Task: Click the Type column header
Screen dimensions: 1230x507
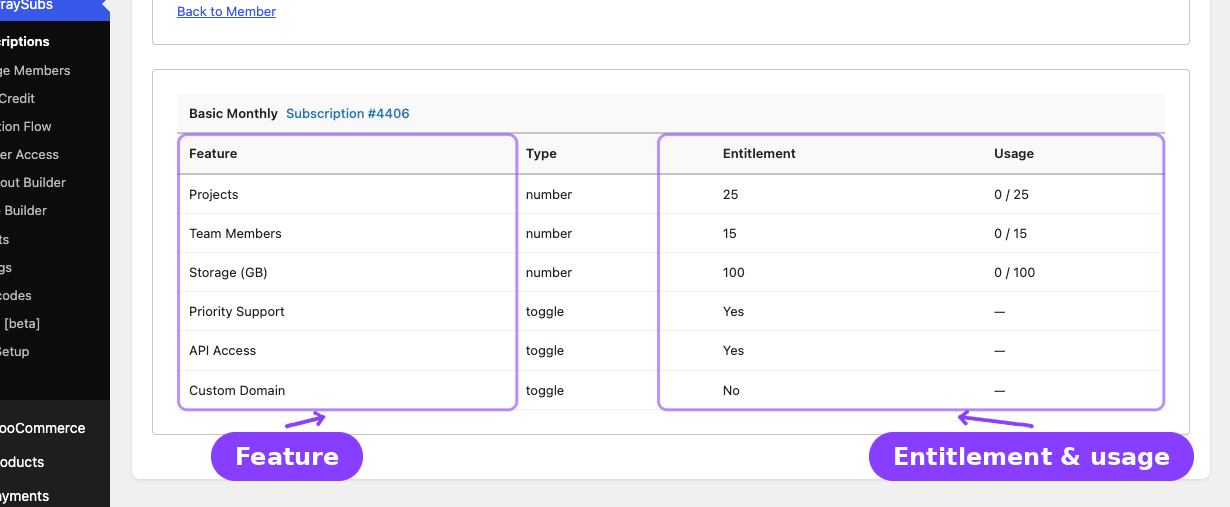Action: [541, 153]
